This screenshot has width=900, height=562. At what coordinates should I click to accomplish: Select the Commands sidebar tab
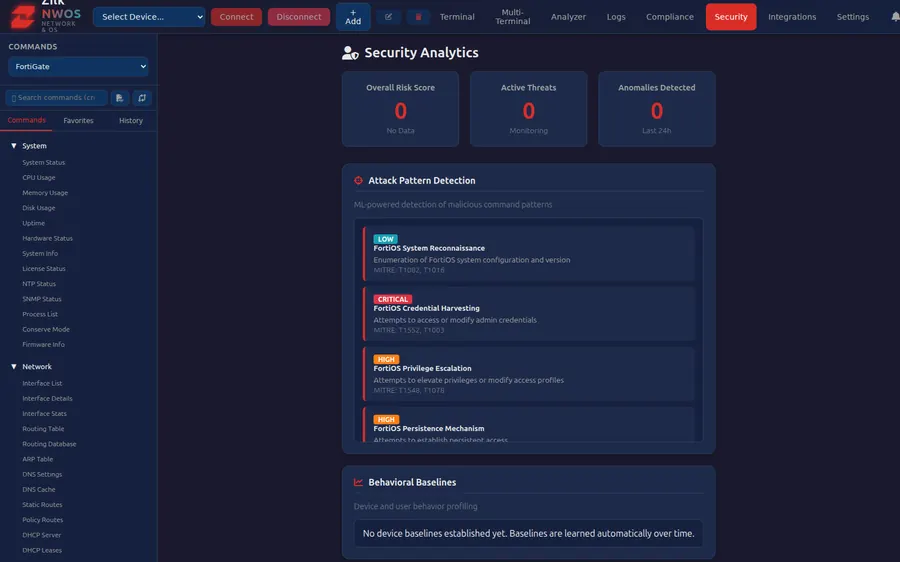[26, 121]
